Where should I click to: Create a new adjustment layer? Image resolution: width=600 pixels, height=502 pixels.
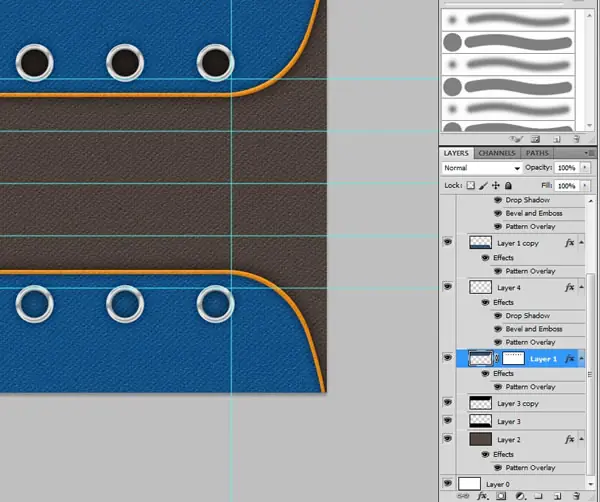click(520, 496)
